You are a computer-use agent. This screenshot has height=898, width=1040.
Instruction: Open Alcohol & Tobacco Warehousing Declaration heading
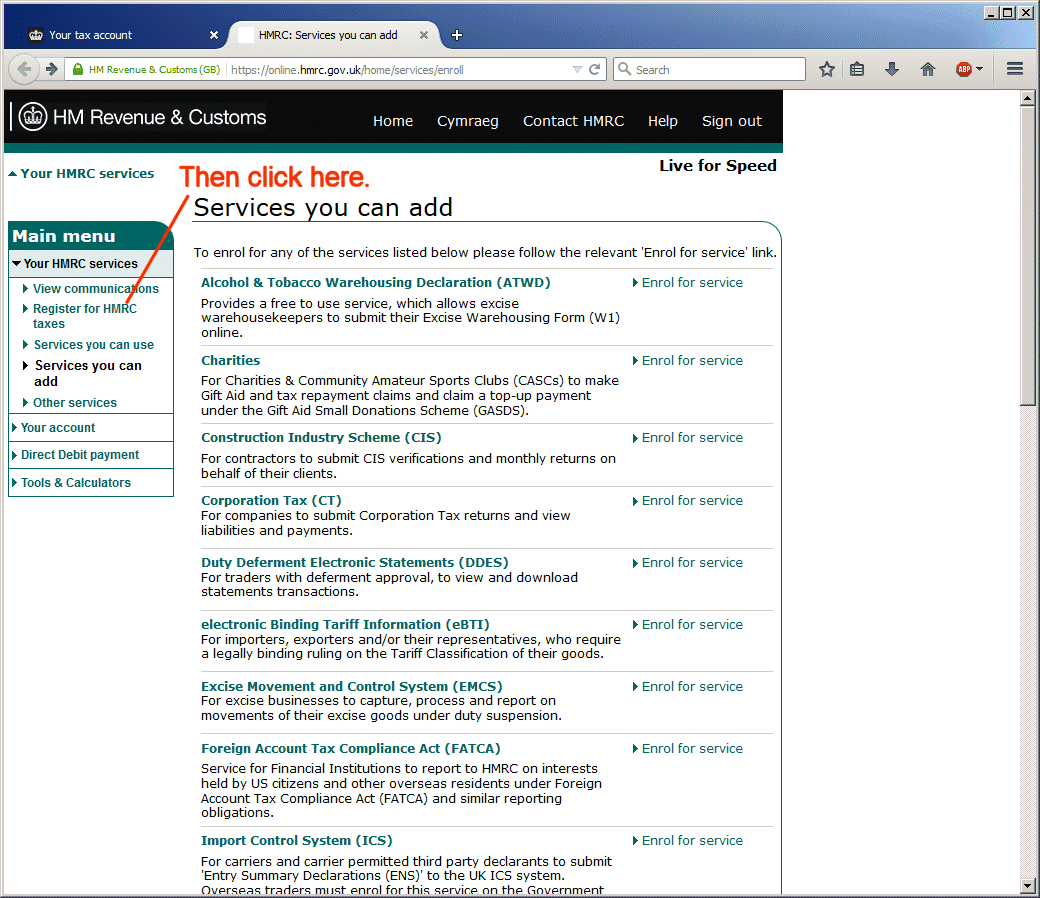click(375, 283)
